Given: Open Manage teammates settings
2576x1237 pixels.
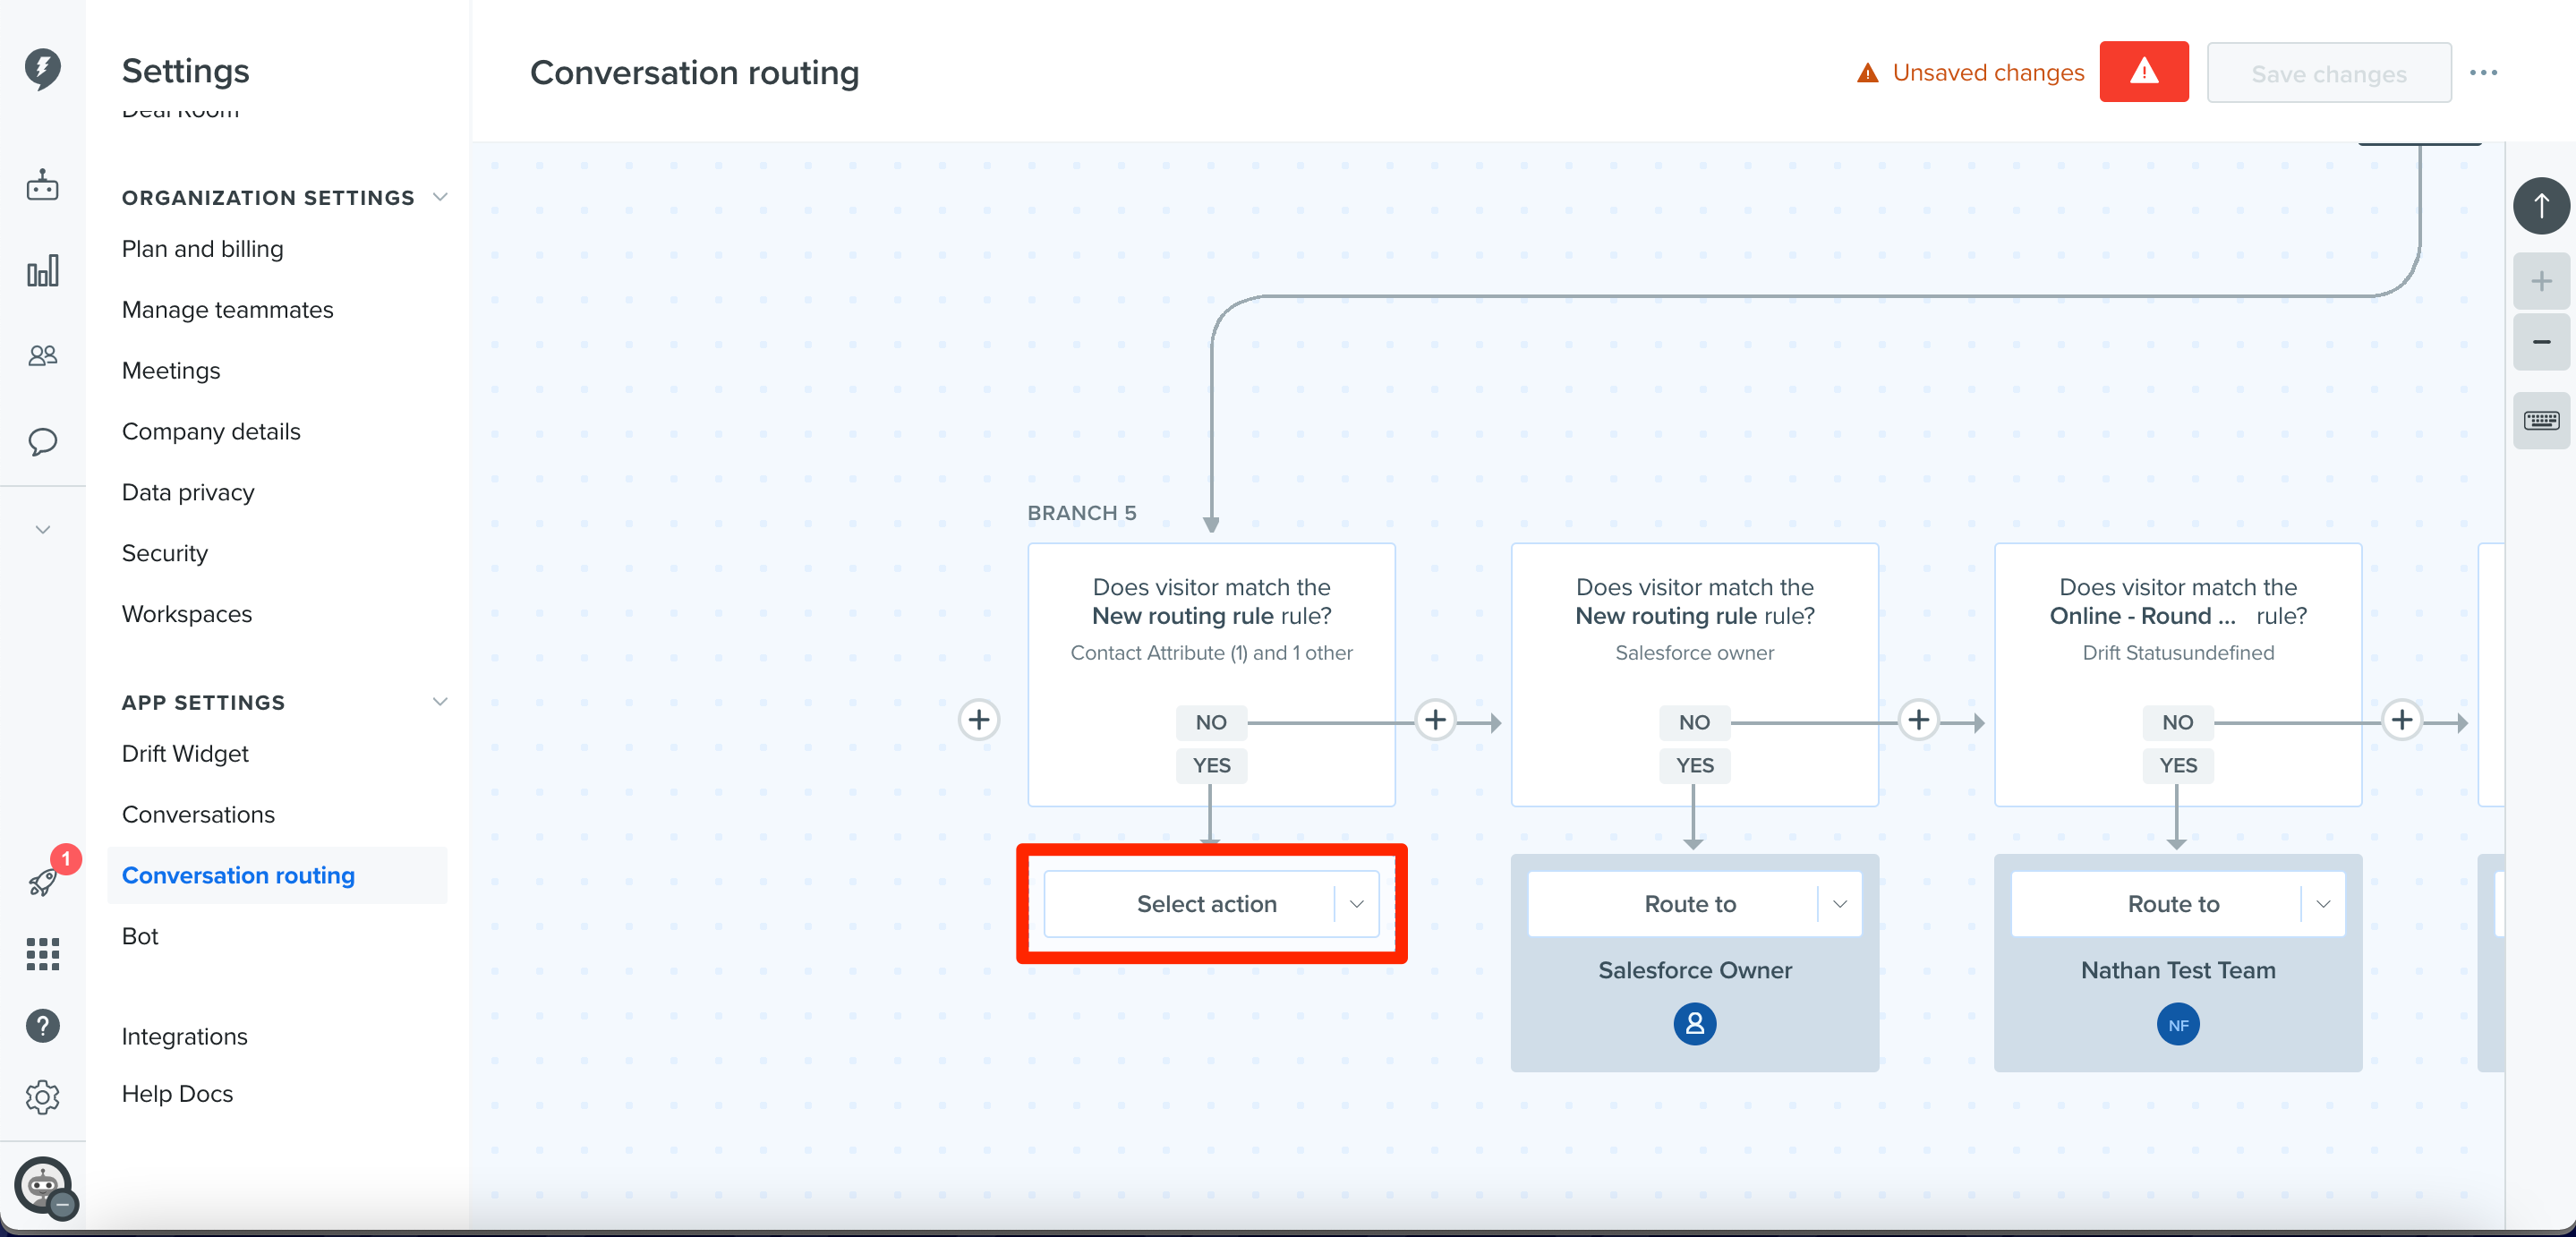Looking at the screenshot, I should (227, 310).
